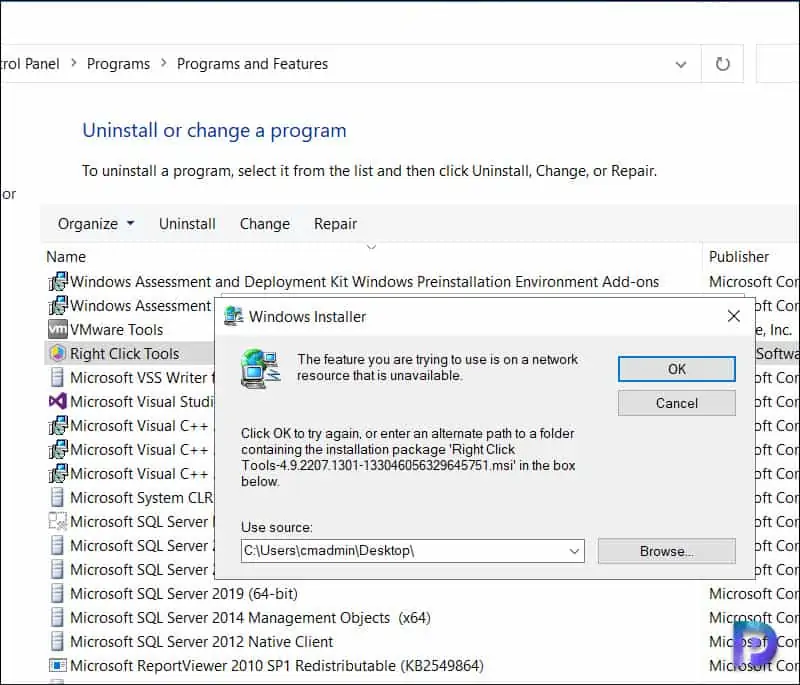Click the ReportViewer 2010 SP1 icon
800x685 pixels.
(57, 665)
